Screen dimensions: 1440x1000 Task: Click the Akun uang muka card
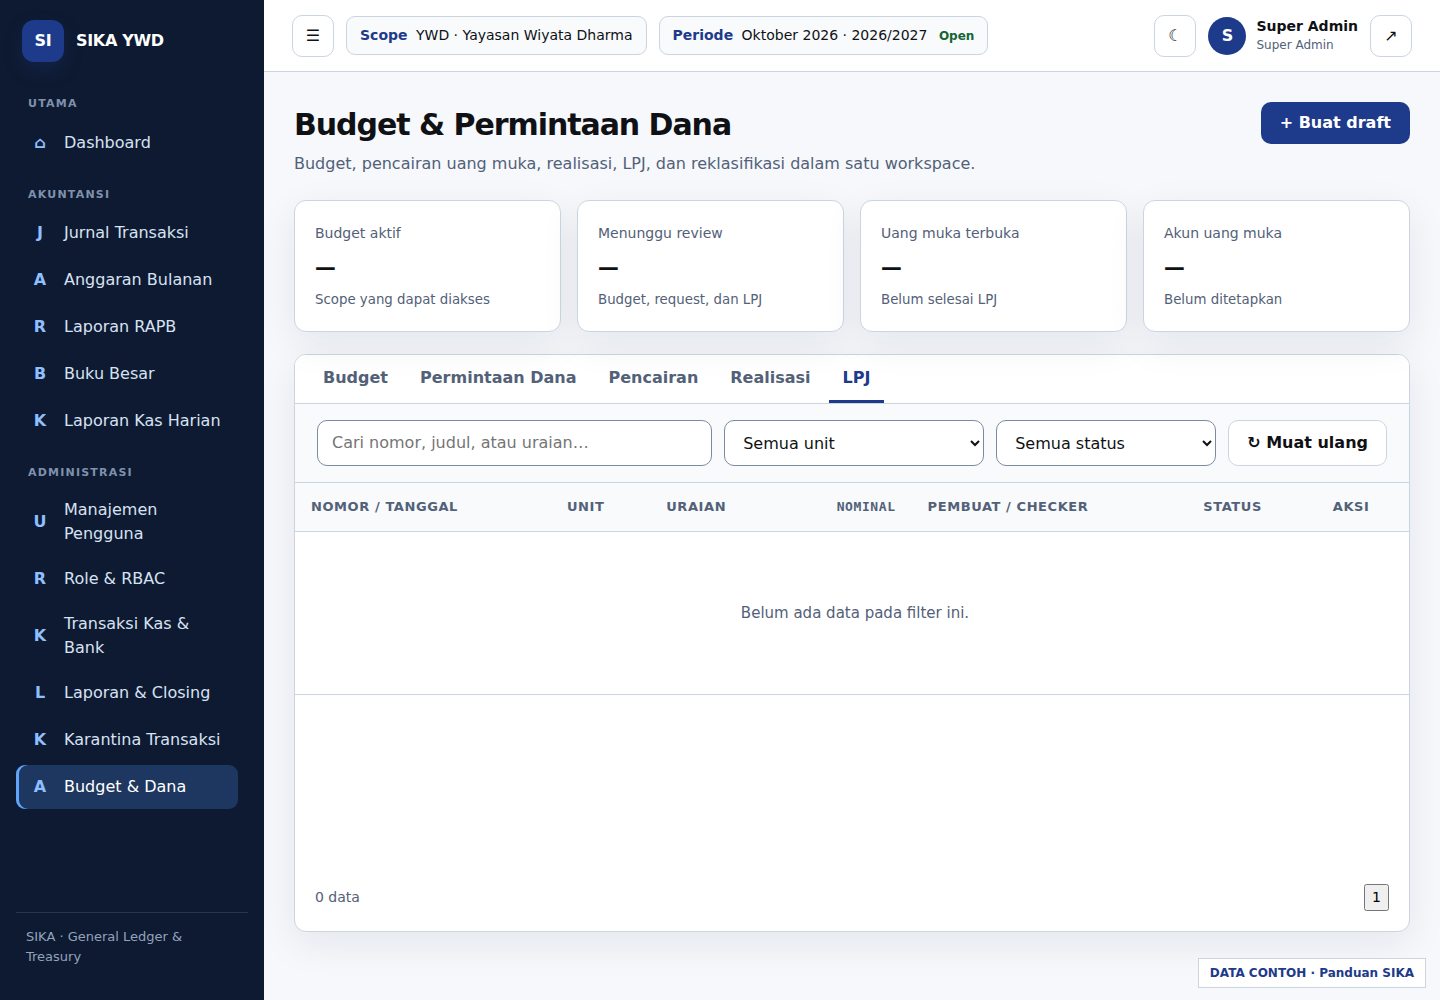point(1276,266)
